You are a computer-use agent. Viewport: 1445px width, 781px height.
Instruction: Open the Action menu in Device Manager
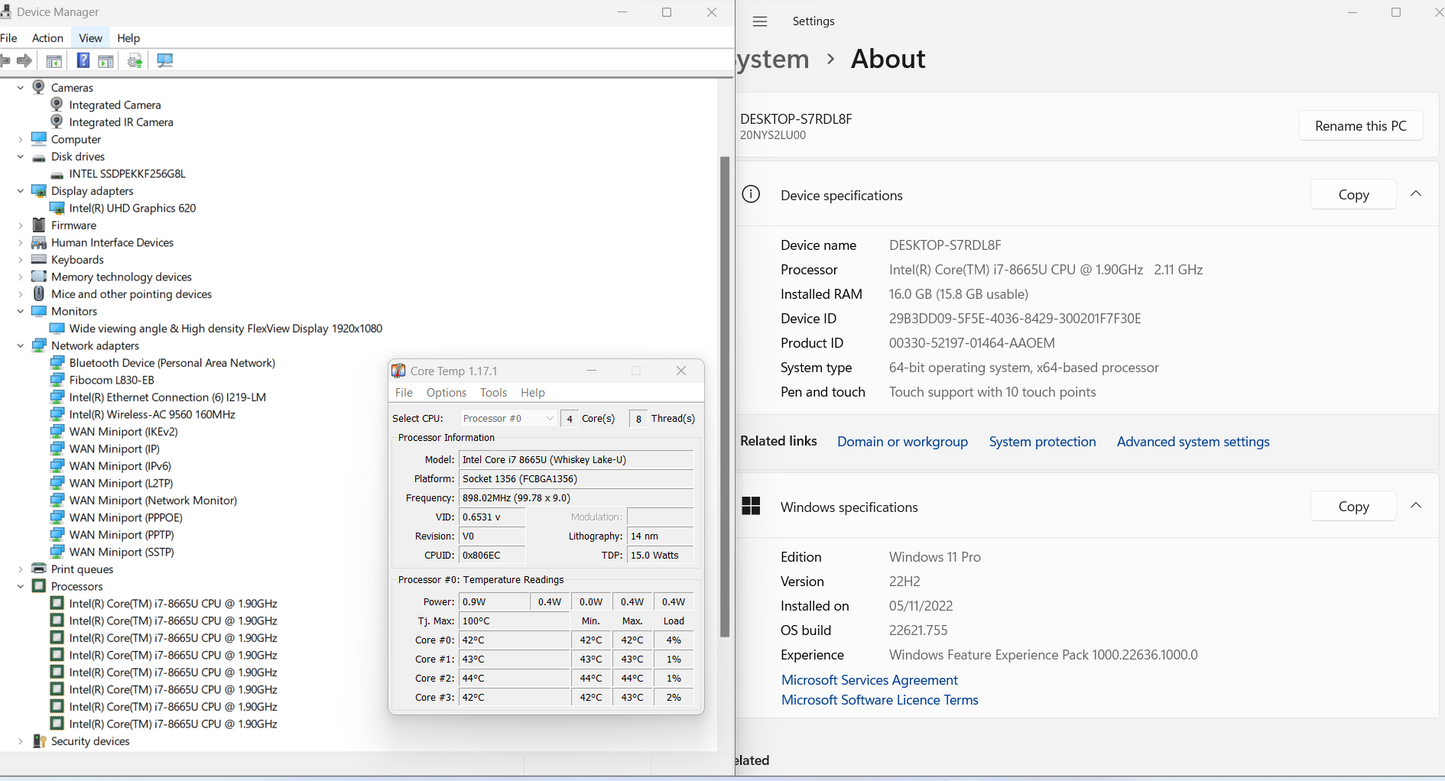tap(47, 38)
